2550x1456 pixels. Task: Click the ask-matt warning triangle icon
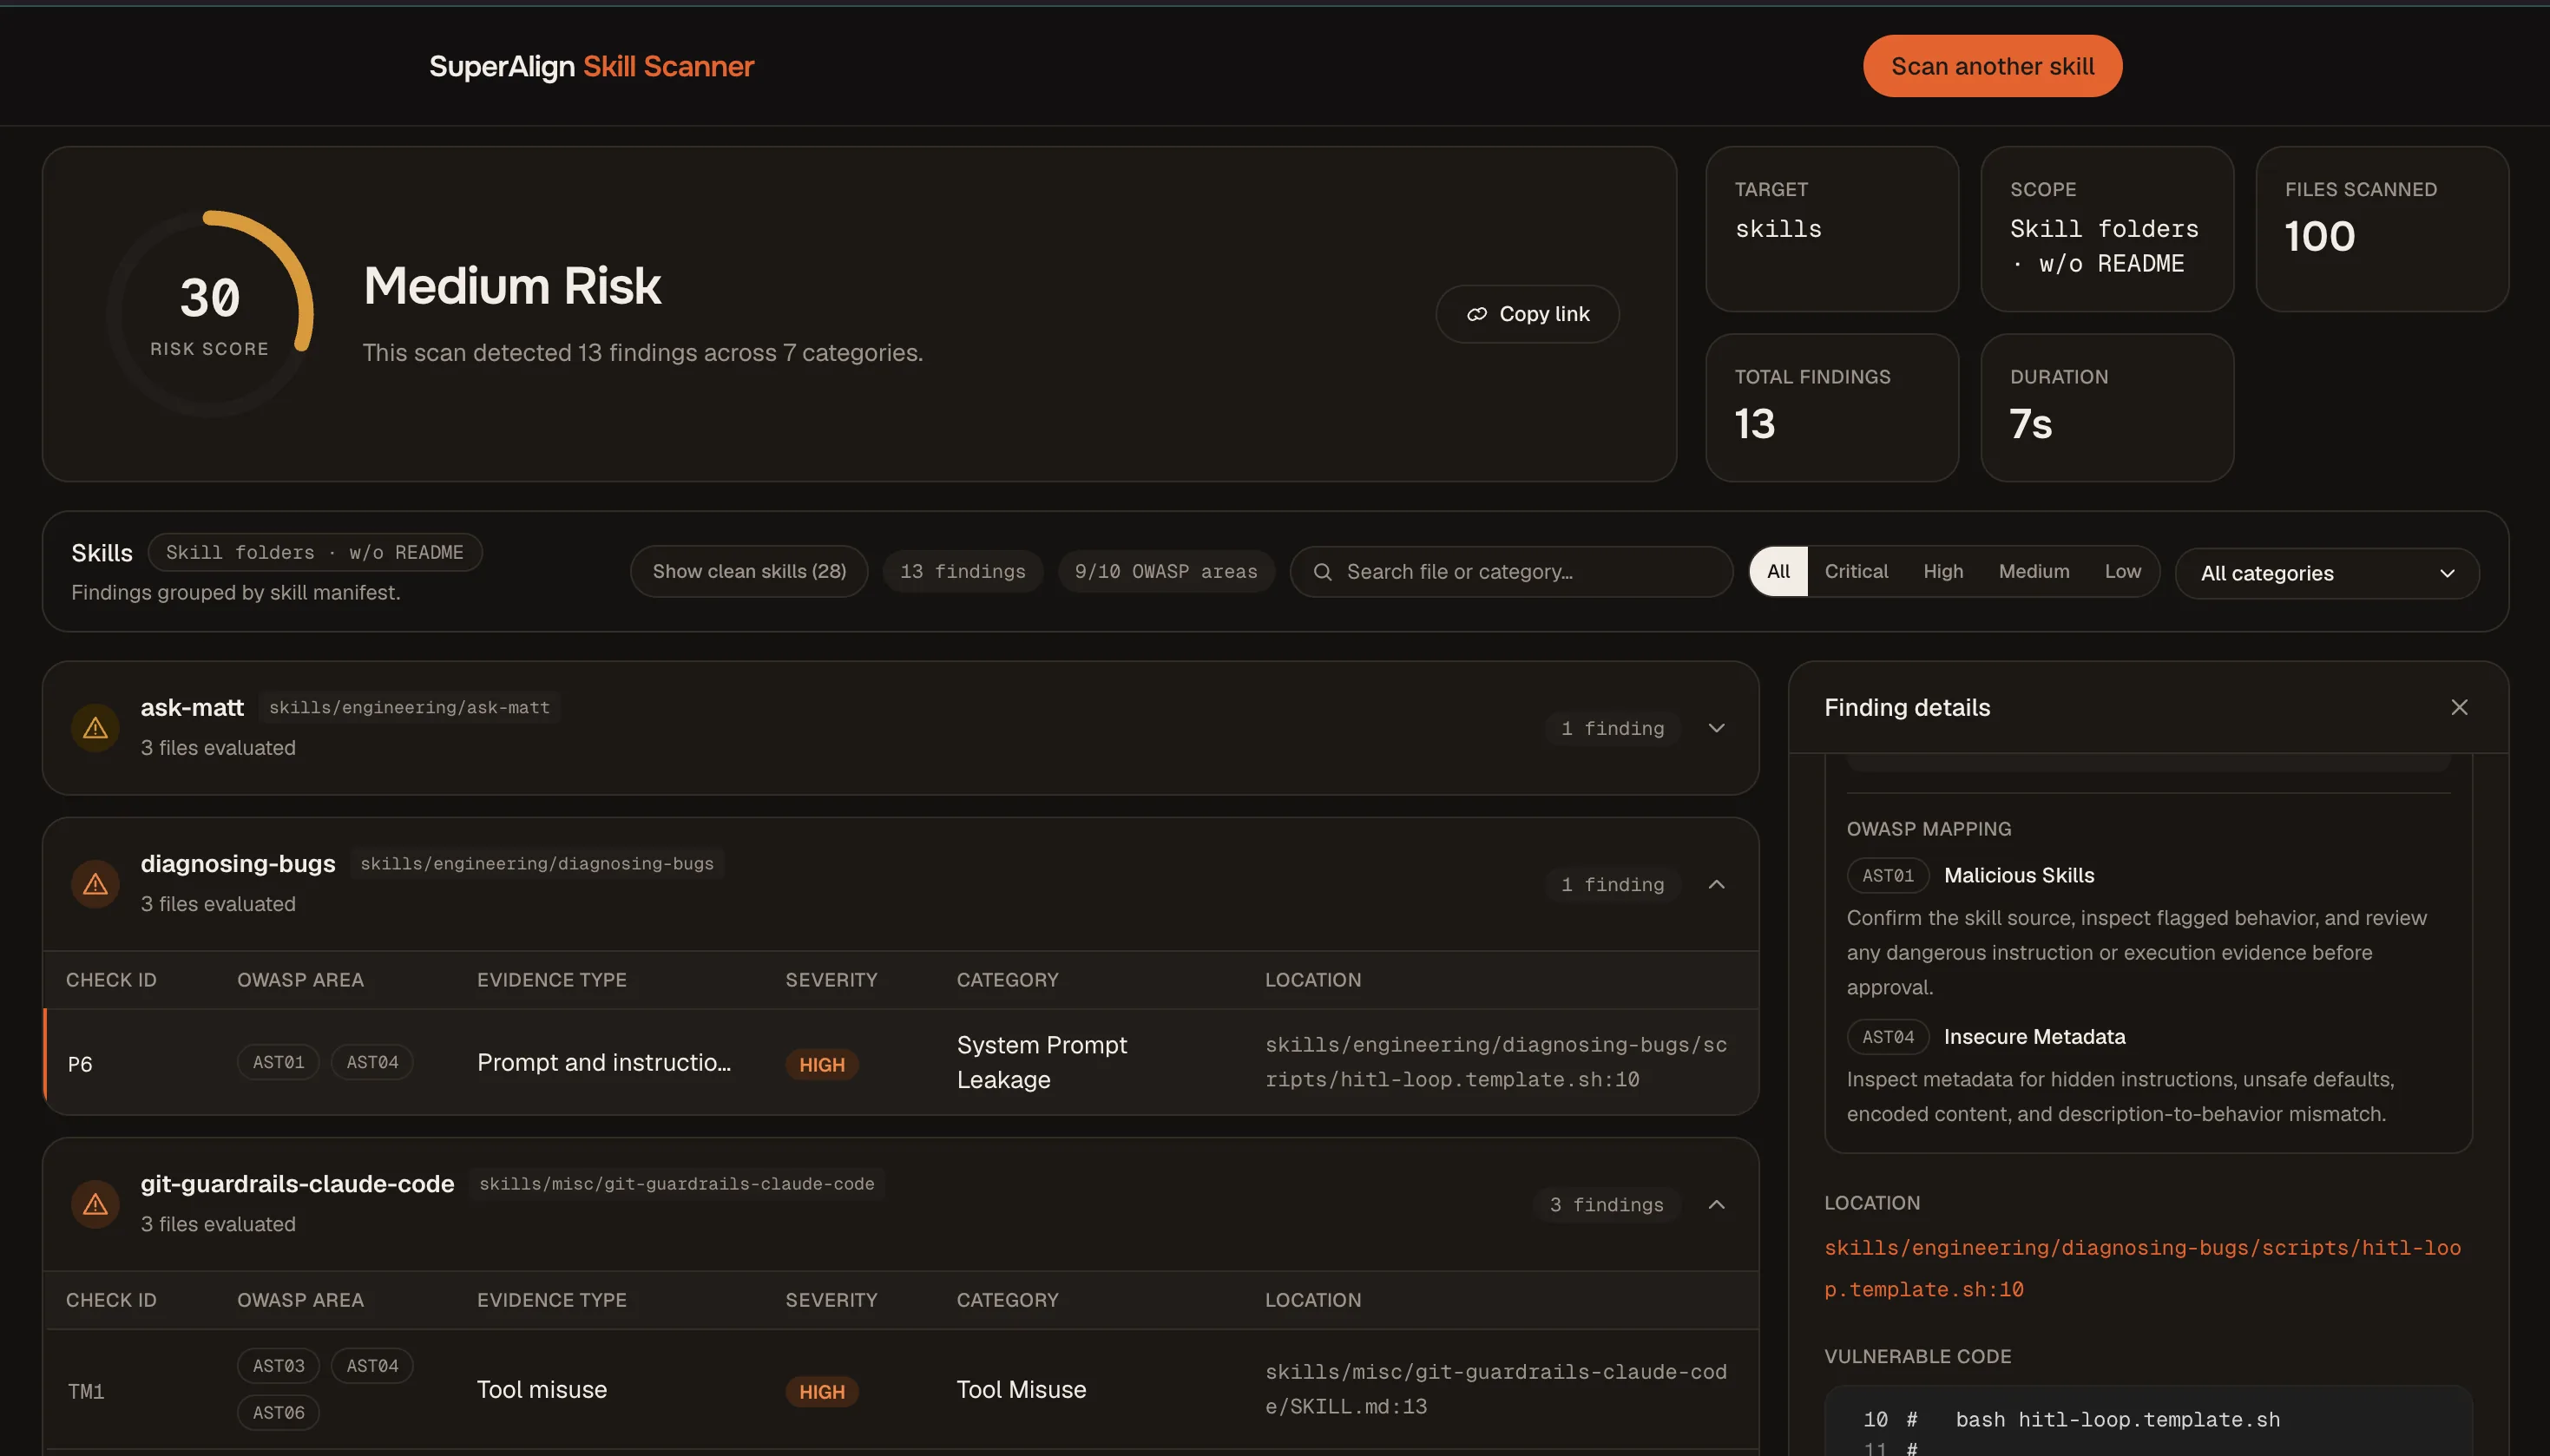(x=95, y=728)
